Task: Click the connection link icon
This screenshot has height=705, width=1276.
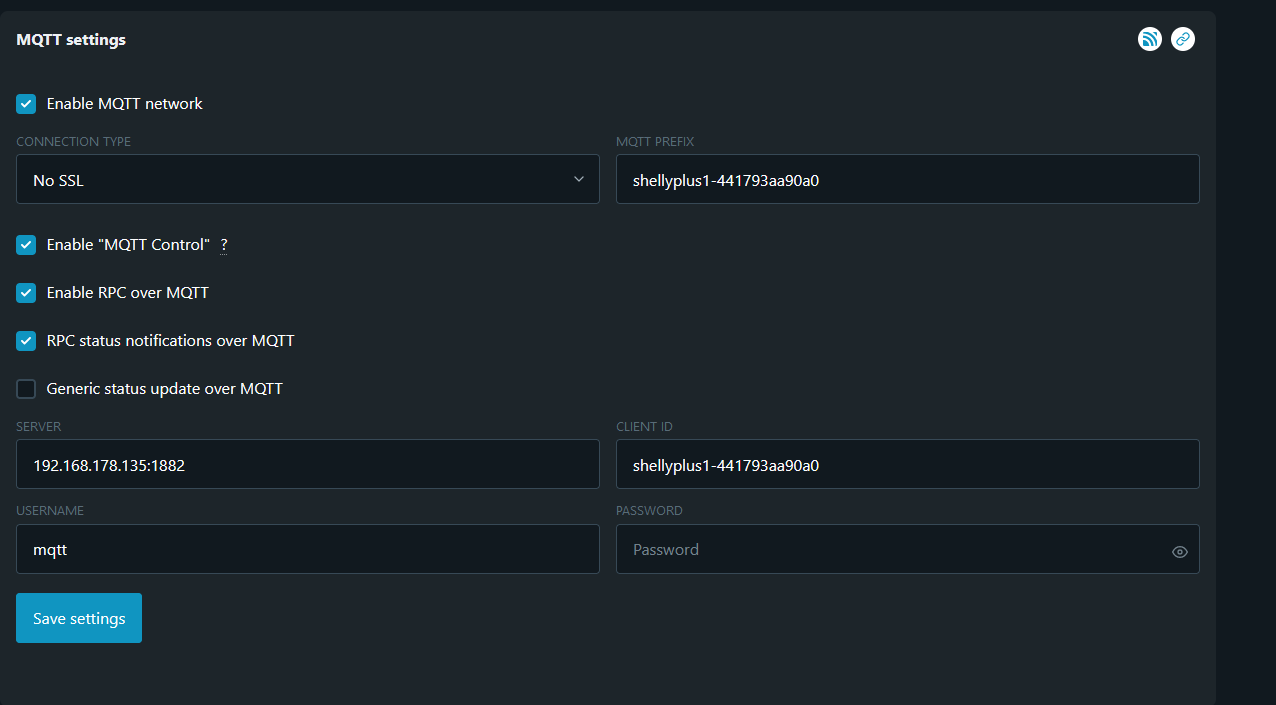Action: (1182, 39)
